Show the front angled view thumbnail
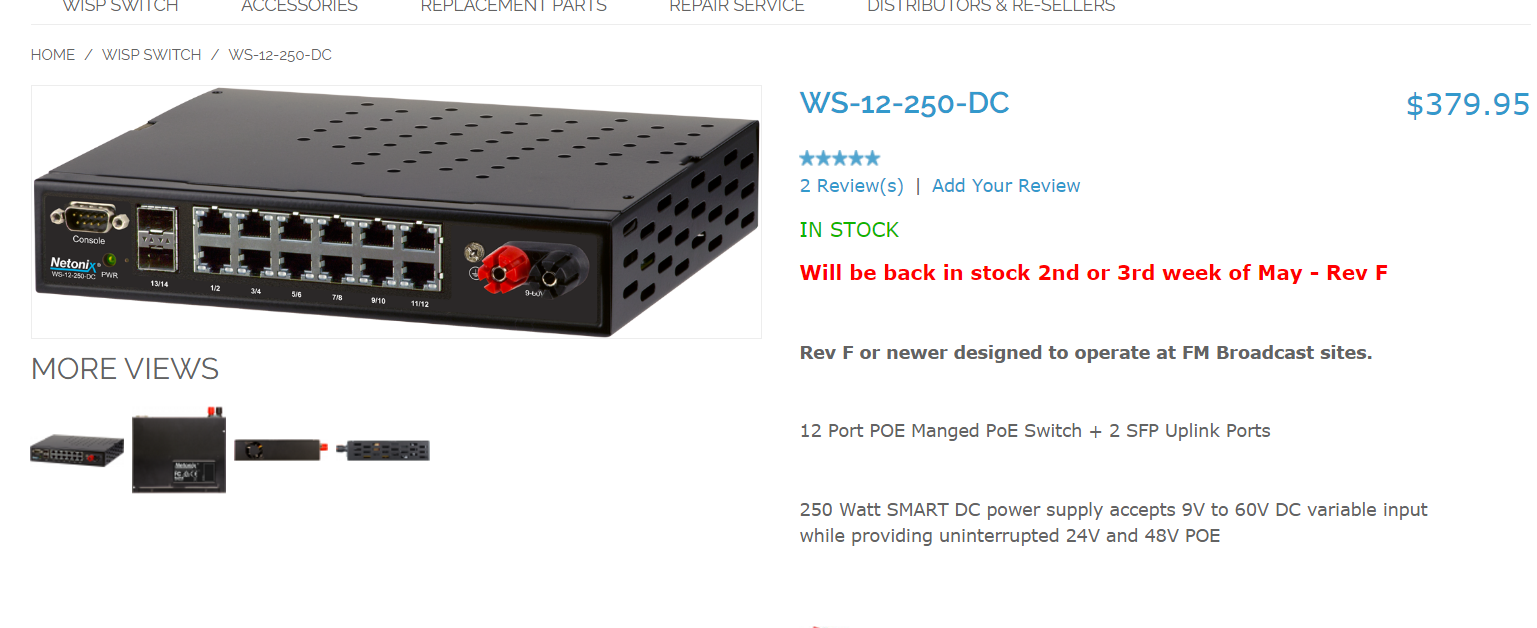Image resolution: width=1537 pixels, height=628 pixels. coord(77,450)
